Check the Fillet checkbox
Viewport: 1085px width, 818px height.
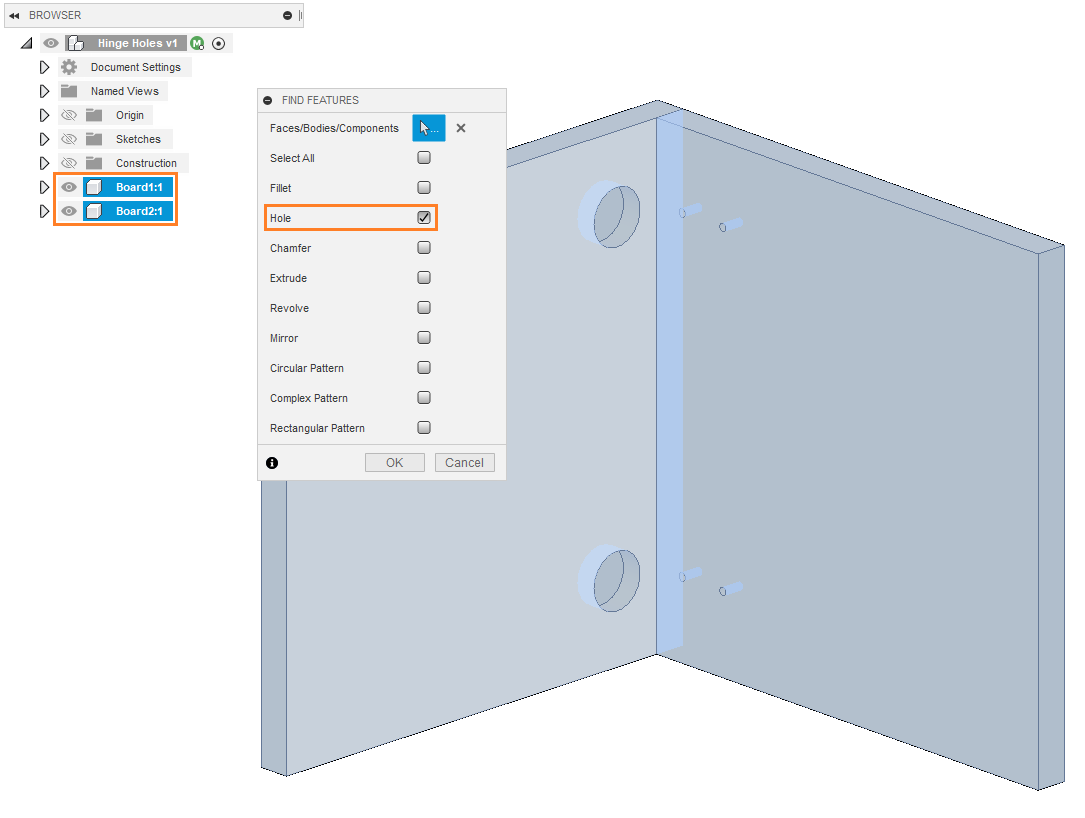(x=424, y=188)
